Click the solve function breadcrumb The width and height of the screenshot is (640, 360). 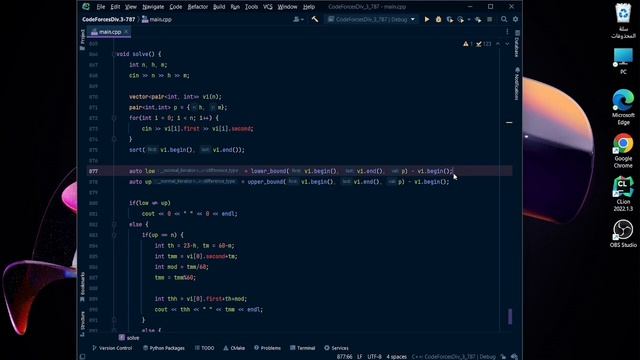pos(129,338)
